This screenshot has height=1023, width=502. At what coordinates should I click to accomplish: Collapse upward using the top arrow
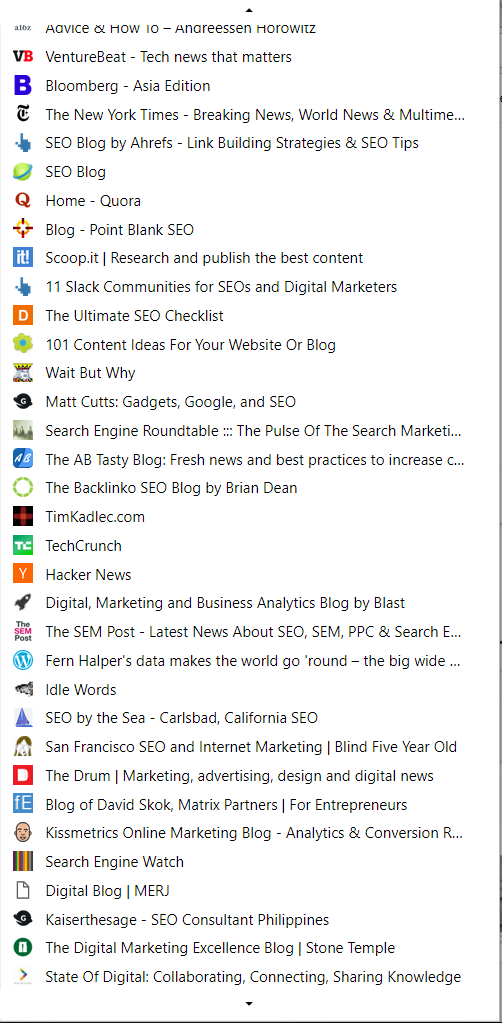click(249, 10)
